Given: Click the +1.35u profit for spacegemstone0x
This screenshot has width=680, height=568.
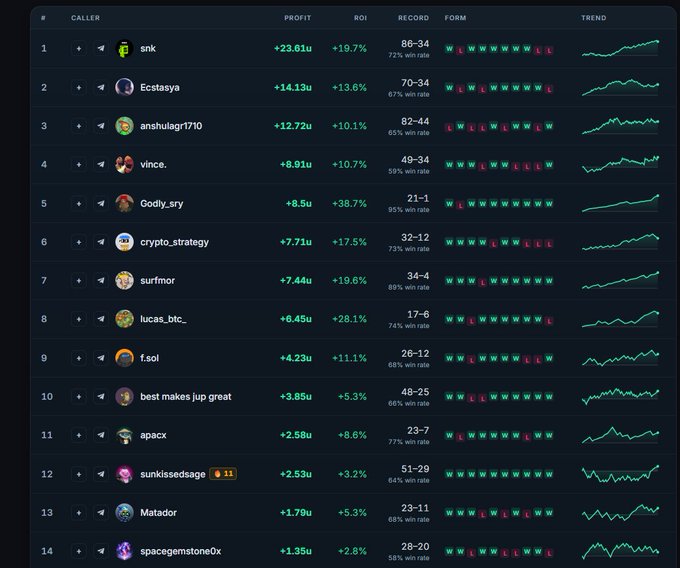Looking at the screenshot, I should click(x=296, y=552).
